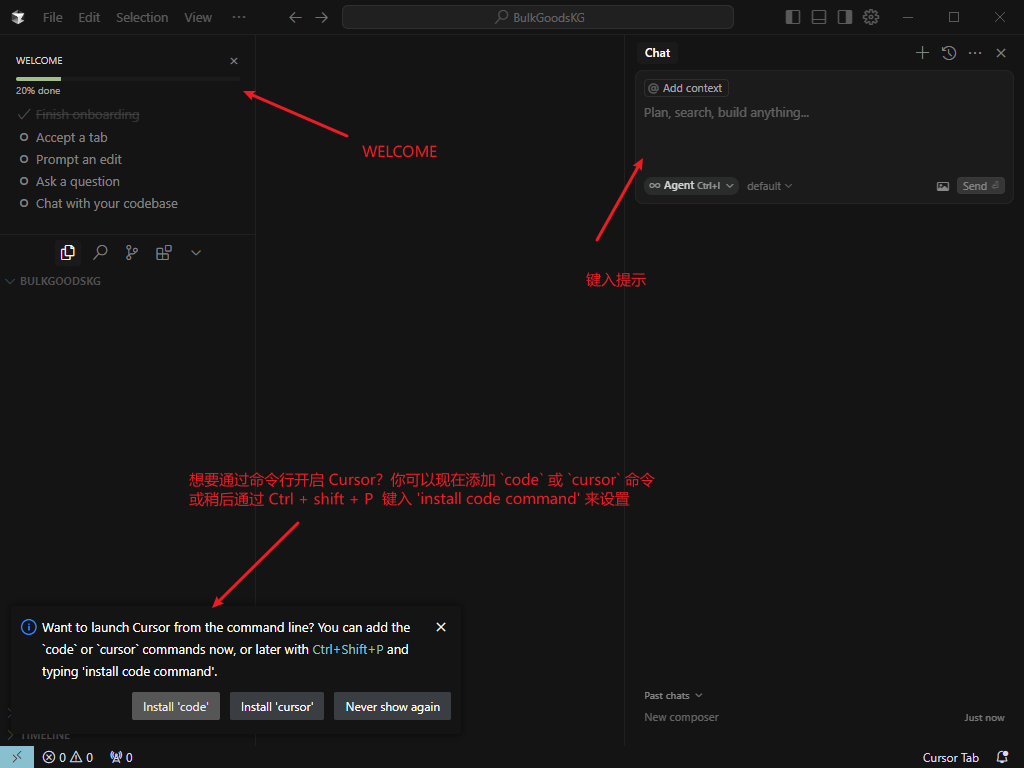Open the Explorer files icon
The height and width of the screenshot is (768, 1024).
pyautogui.click(x=68, y=253)
